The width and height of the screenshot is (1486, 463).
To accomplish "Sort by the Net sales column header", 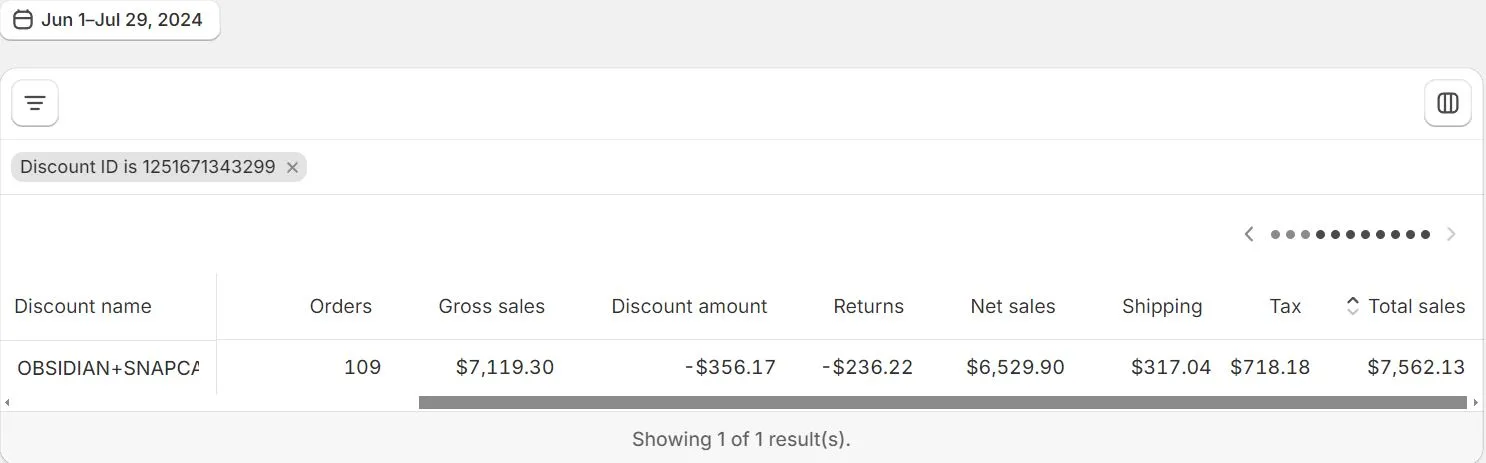I will [1013, 306].
